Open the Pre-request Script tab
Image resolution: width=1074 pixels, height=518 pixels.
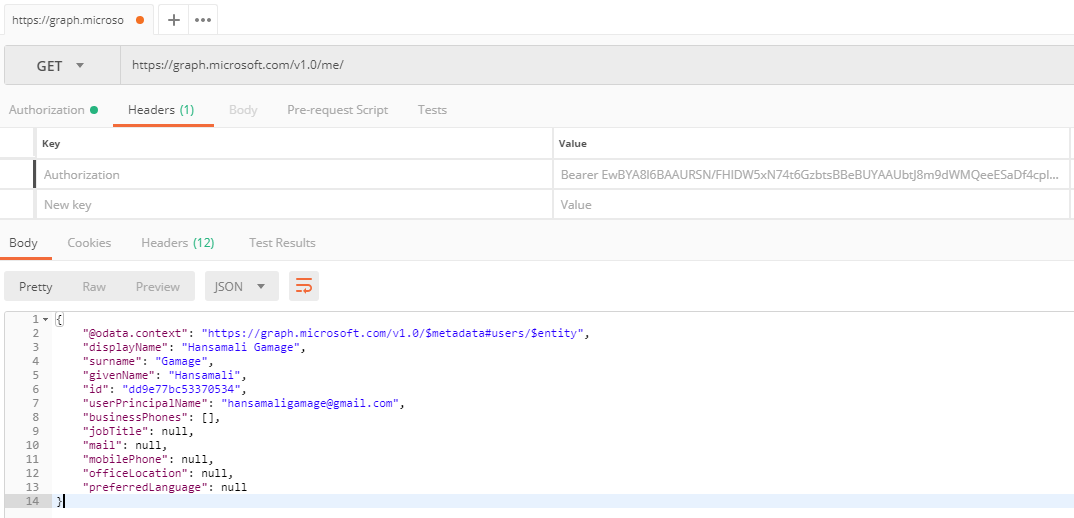tap(338, 110)
